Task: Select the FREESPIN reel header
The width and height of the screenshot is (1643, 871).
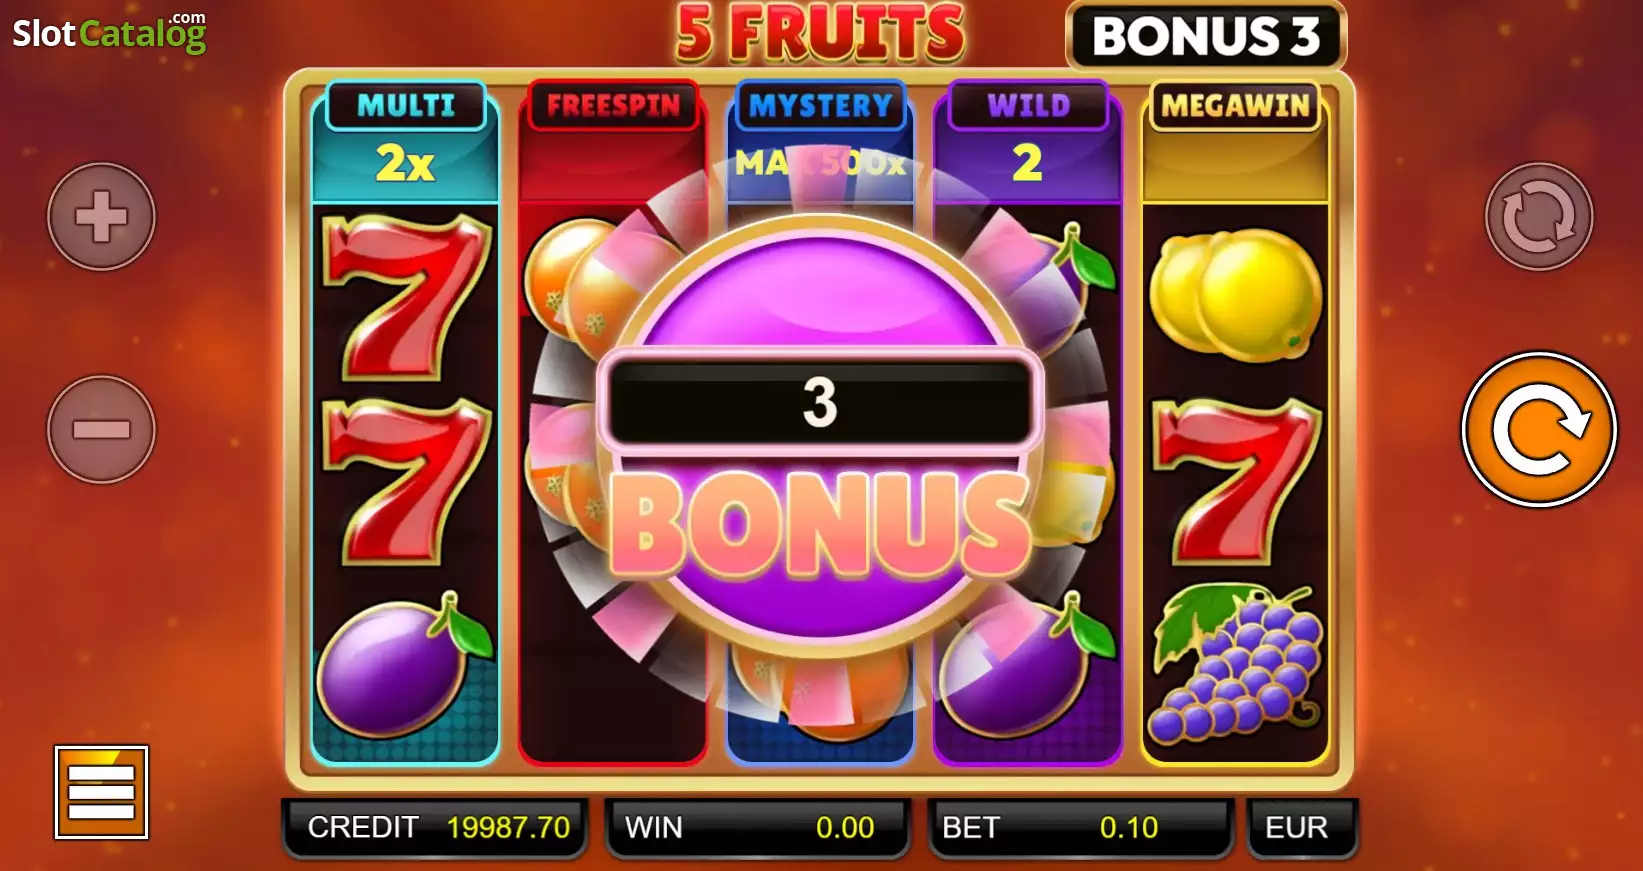Action: (x=613, y=106)
